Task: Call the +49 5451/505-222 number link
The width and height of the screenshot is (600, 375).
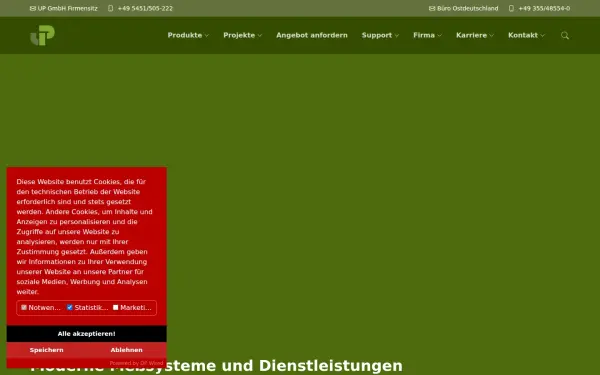Action: [145, 8]
